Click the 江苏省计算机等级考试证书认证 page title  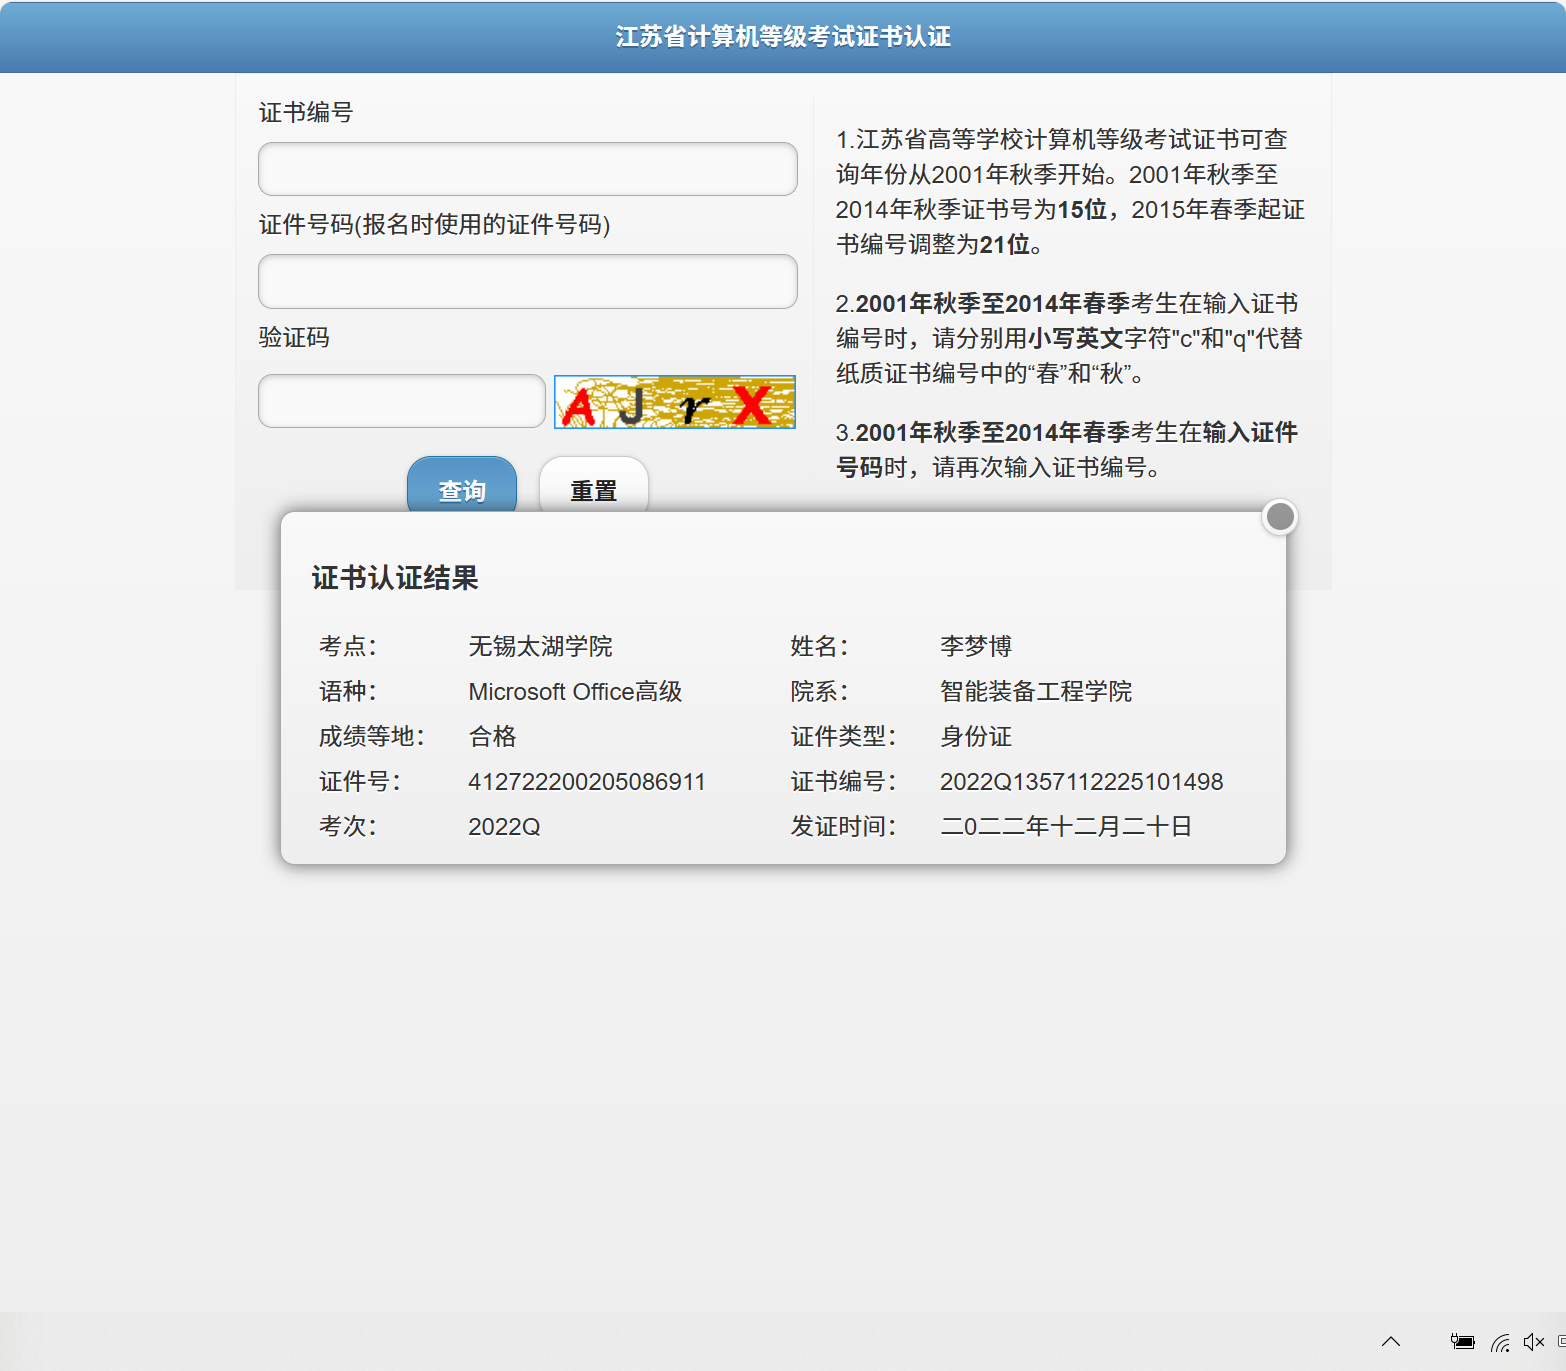coord(783,37)
